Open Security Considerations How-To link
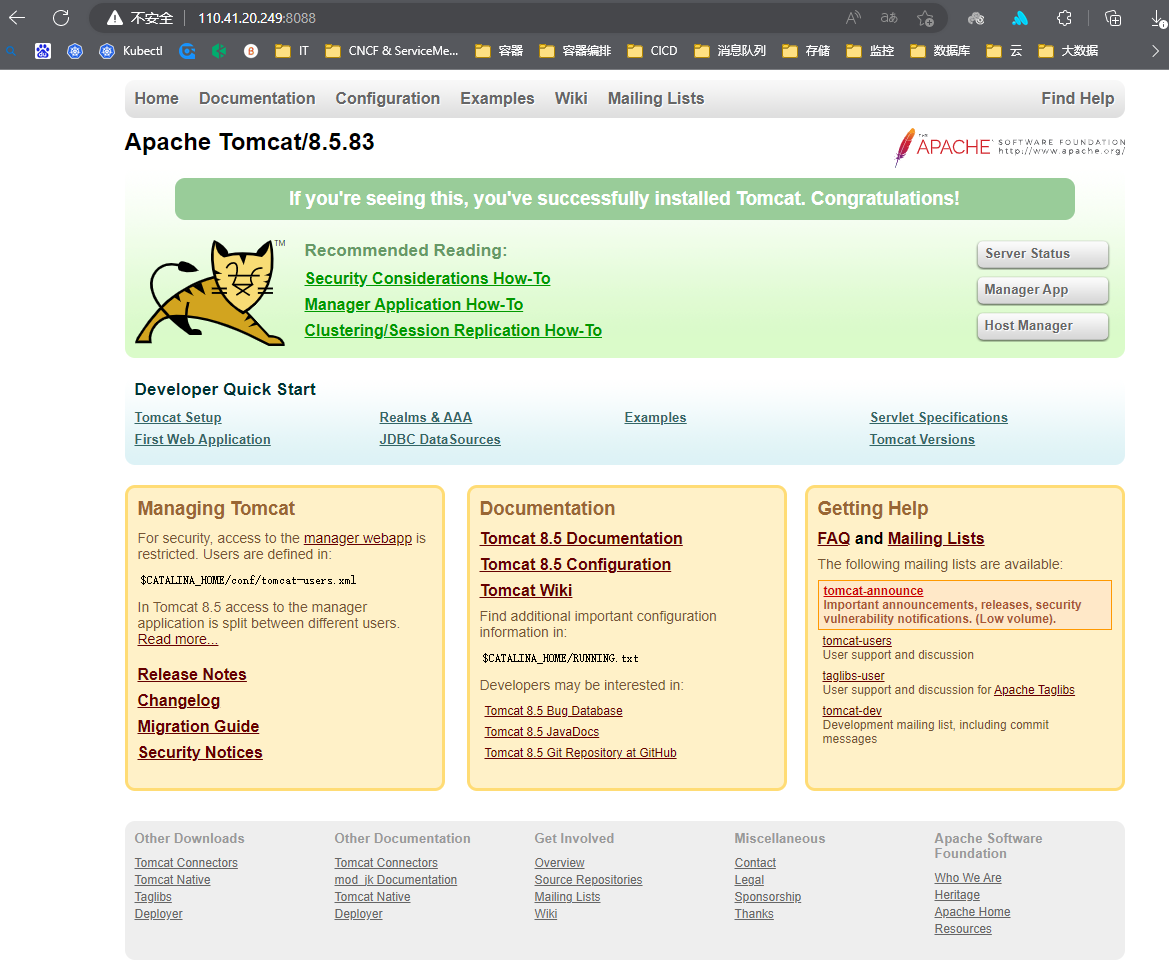This screenshot has height=963, width=1169. click(427, 278)
